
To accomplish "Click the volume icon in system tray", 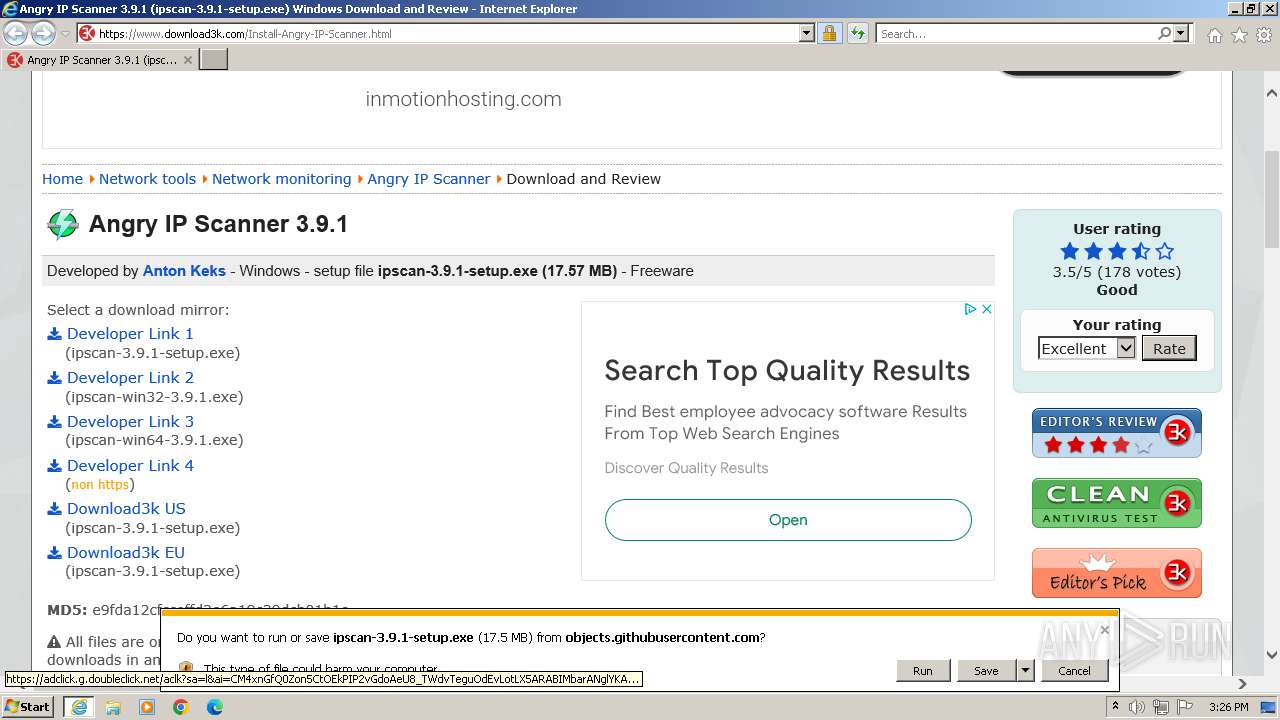I will point(1136,707).
